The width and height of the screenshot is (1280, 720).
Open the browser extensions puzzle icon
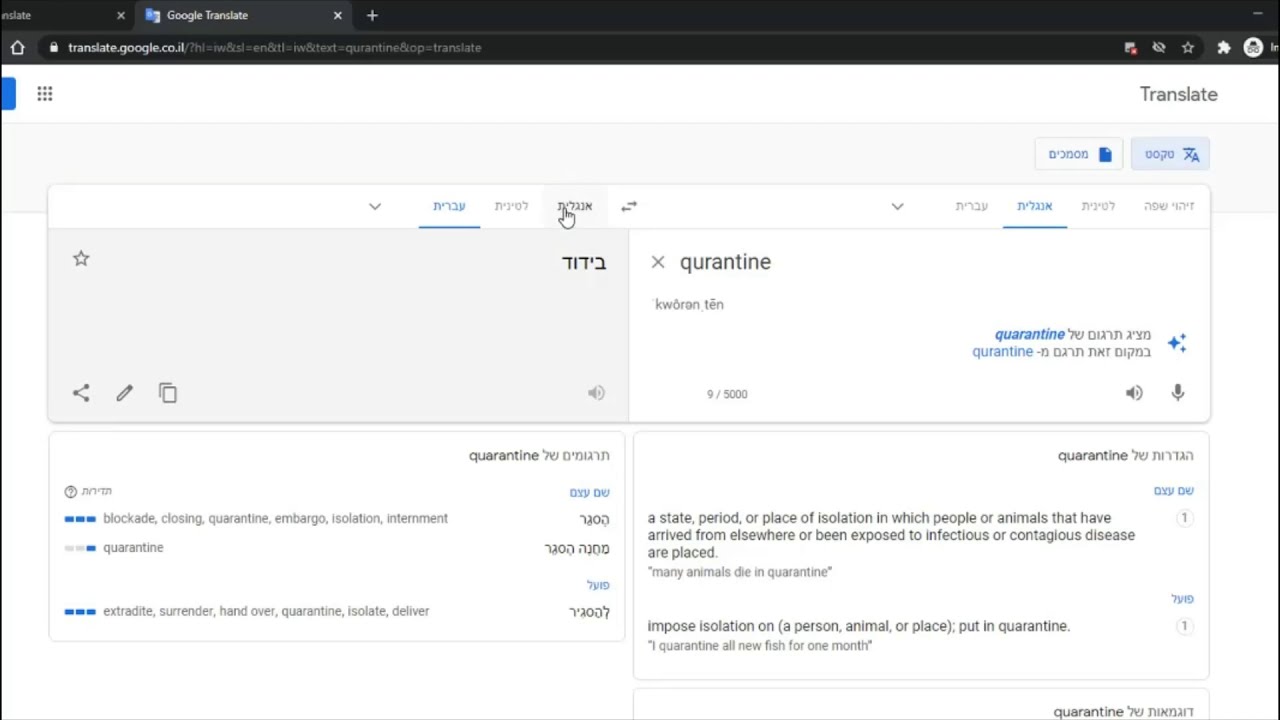tap(1223, 47)
